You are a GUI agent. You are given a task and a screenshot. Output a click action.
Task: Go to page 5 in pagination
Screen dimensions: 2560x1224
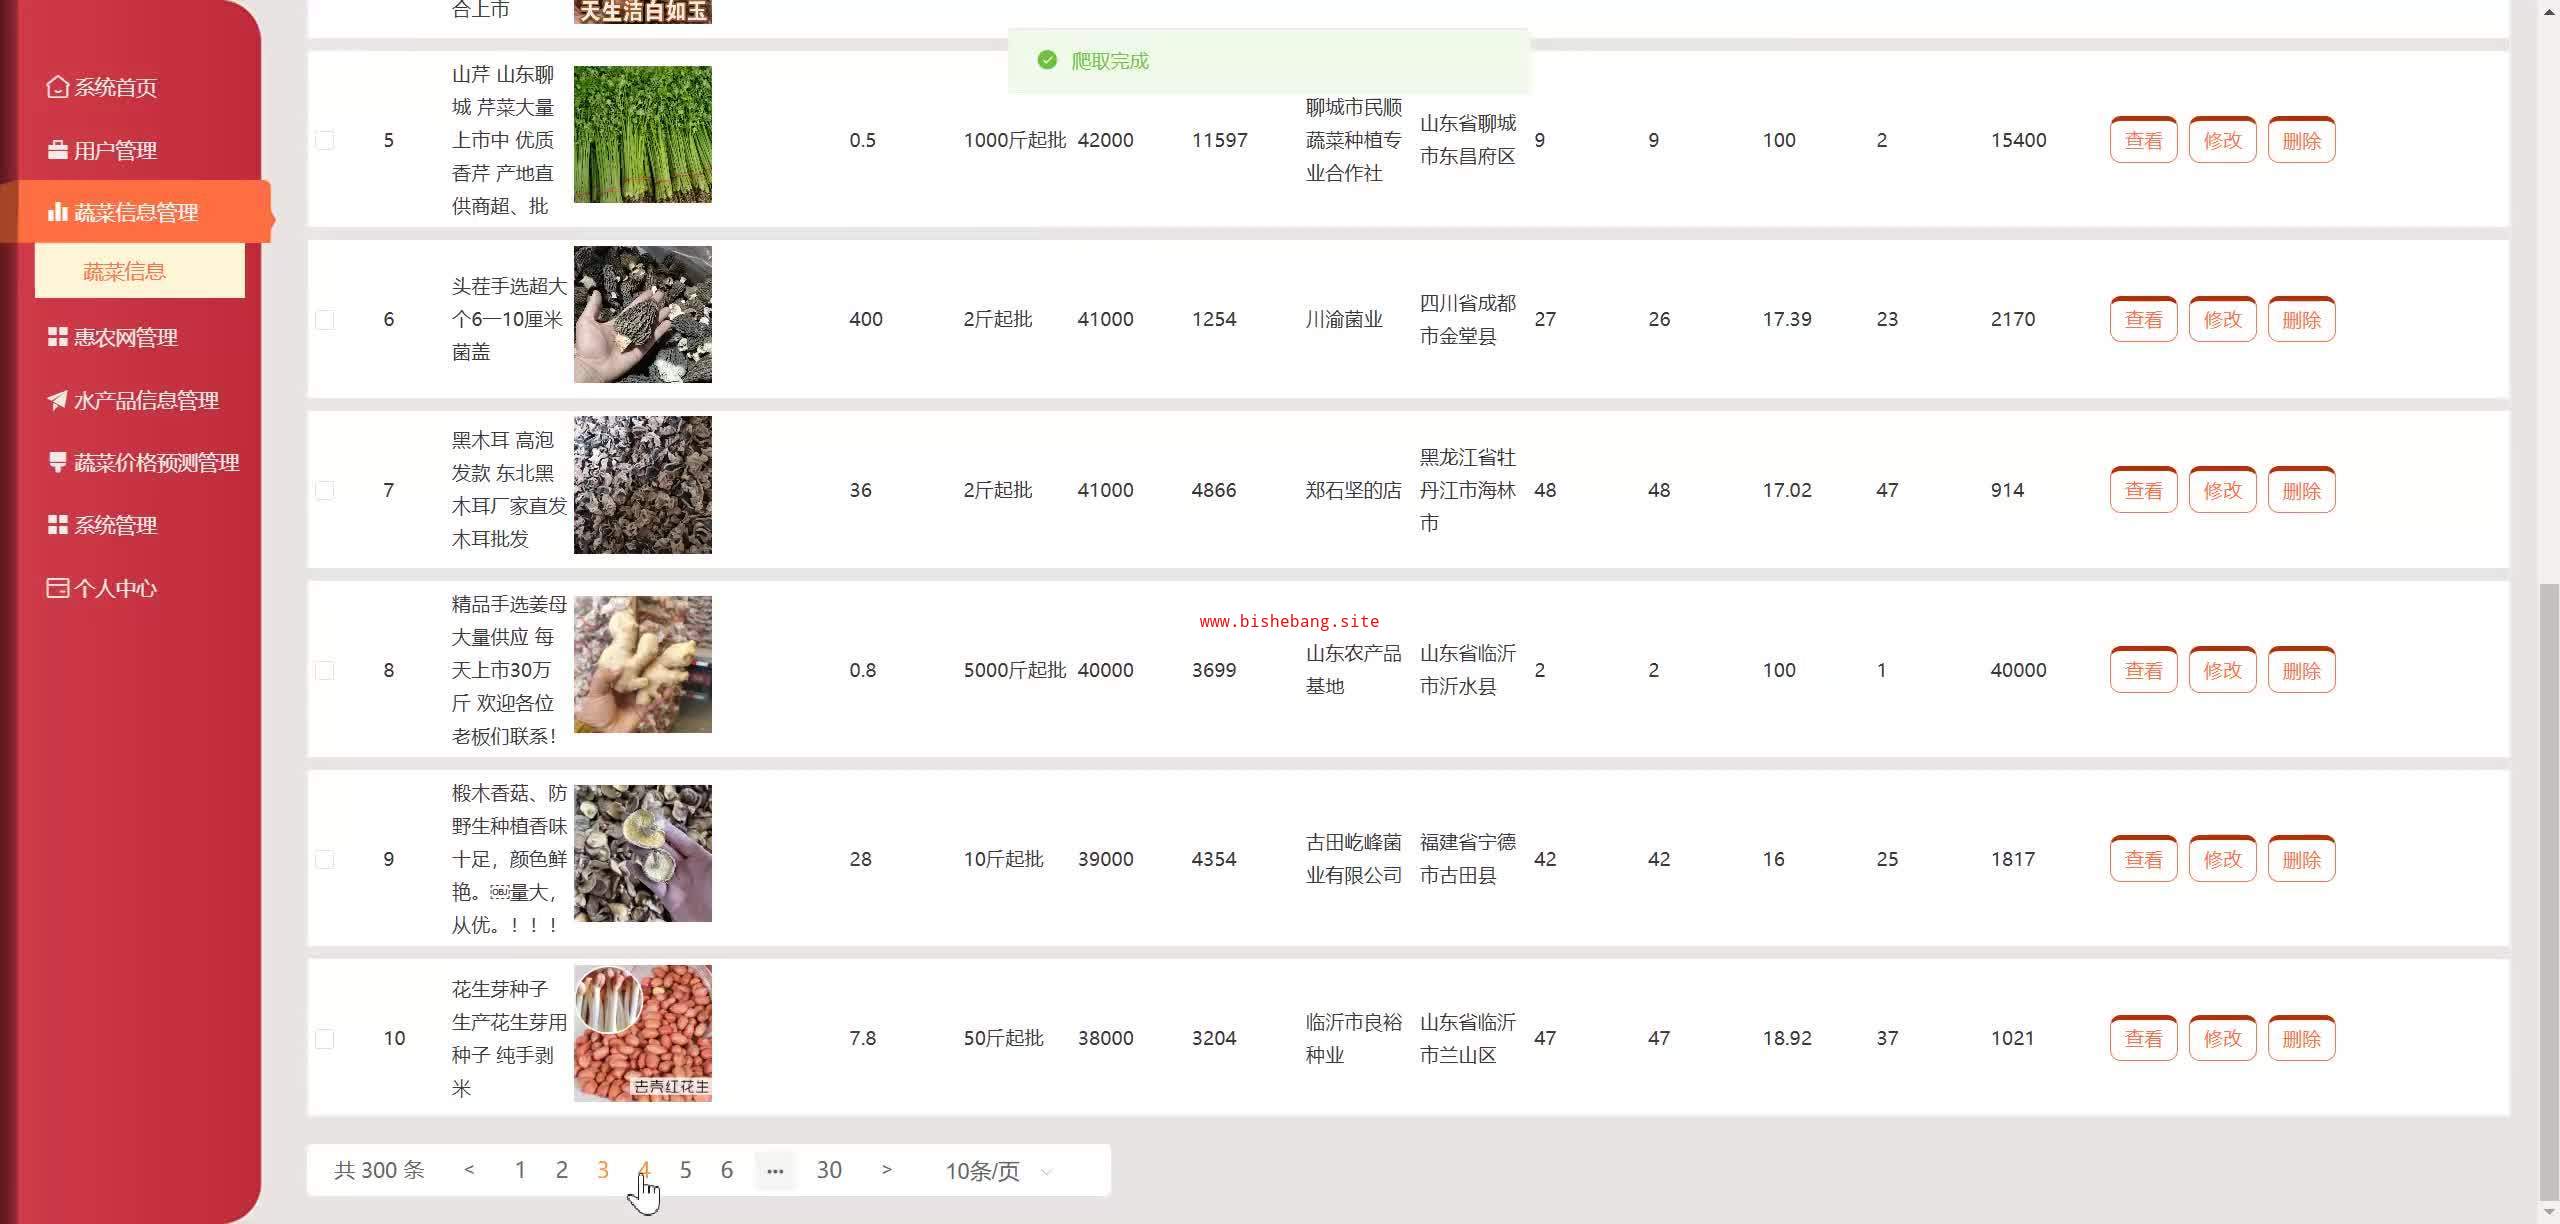tap(685, 1170)
